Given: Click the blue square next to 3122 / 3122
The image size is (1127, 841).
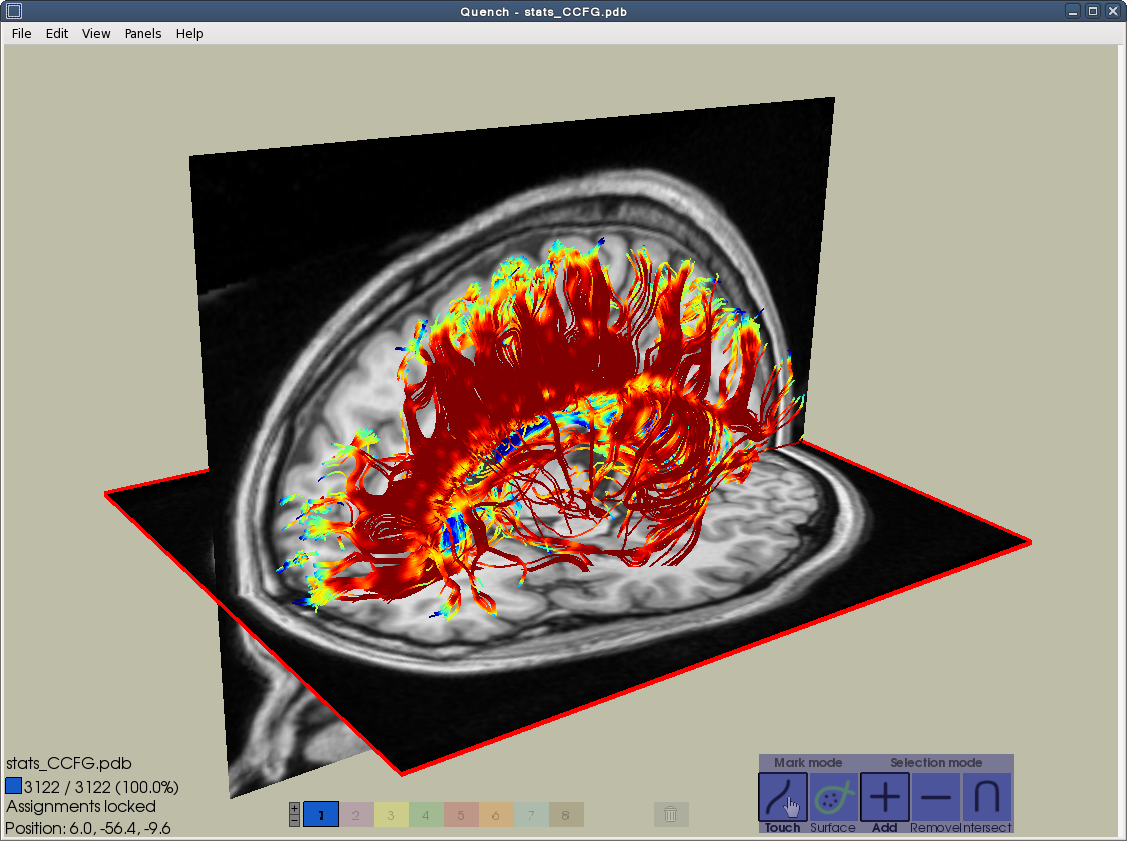Looking at the screenshot, I should click(14, 786).
